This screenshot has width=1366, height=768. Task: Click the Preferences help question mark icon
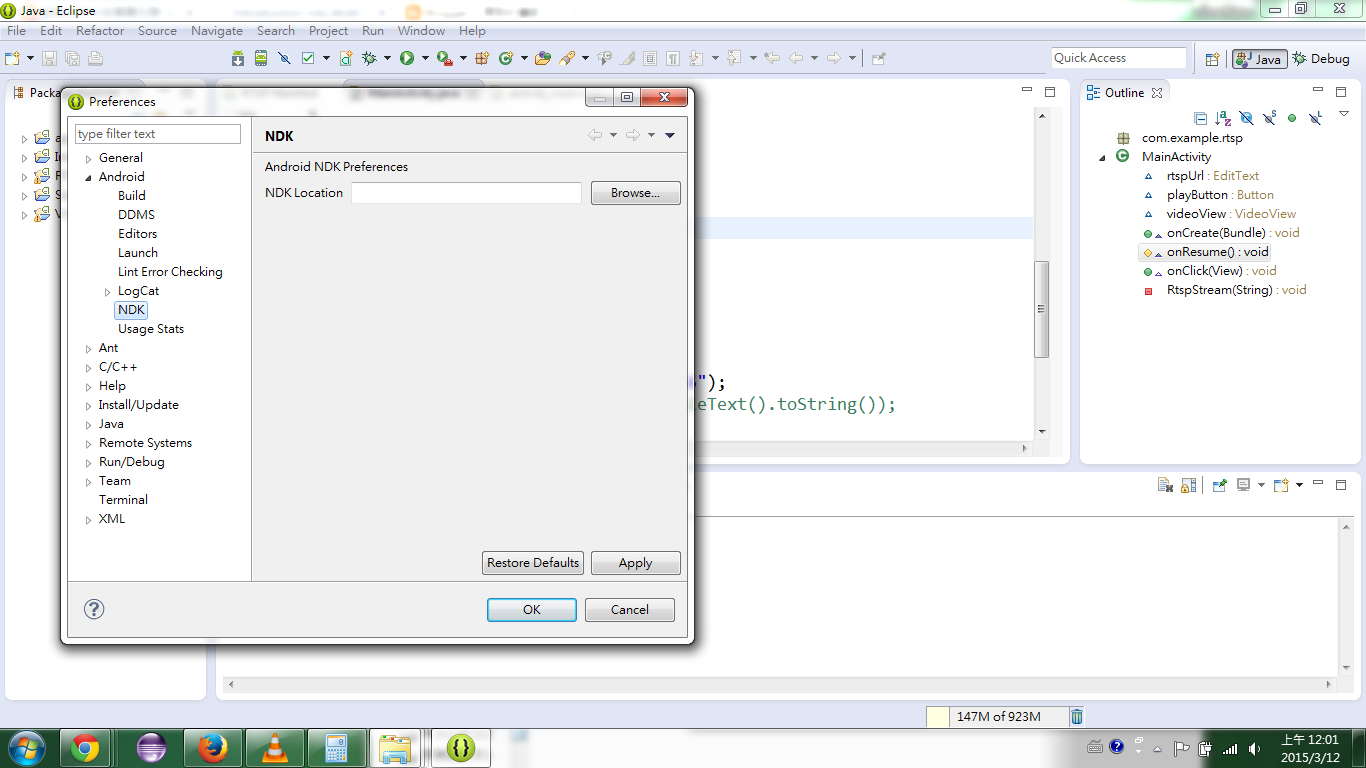point(94,609)
